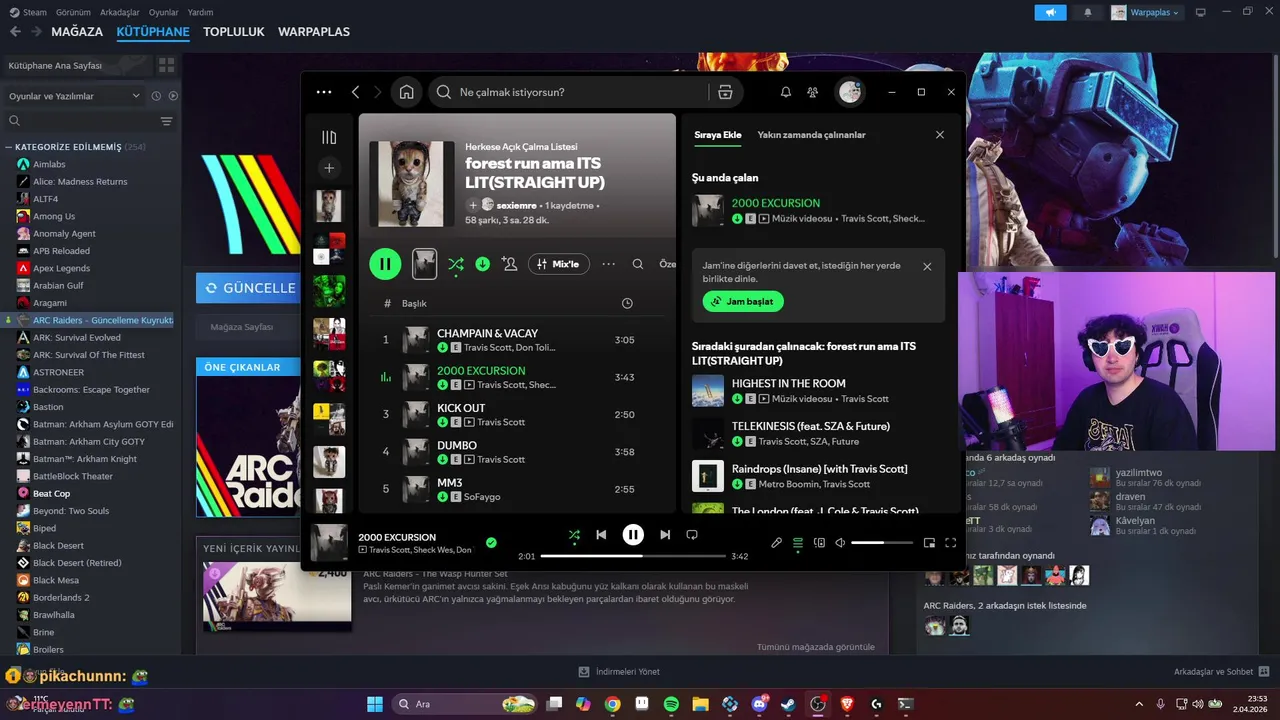The width and height of the screenshot is (1280, 720).
Task: Sort tracks by duration clock icon
Action: pos(627,303)
